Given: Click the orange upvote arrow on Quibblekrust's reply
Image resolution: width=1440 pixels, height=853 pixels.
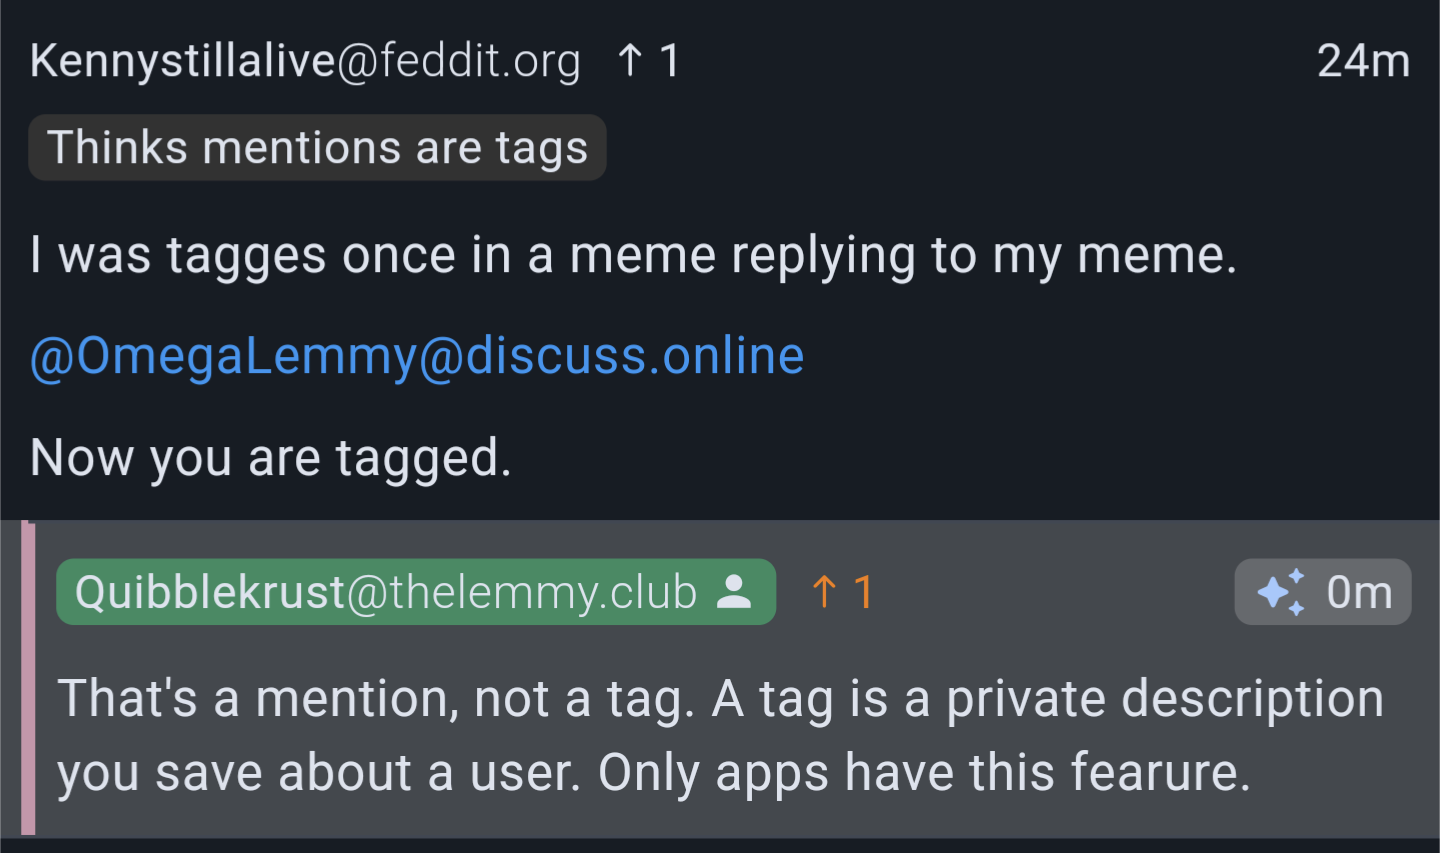Looking at the screenshot, I should (x=824, y=592).
